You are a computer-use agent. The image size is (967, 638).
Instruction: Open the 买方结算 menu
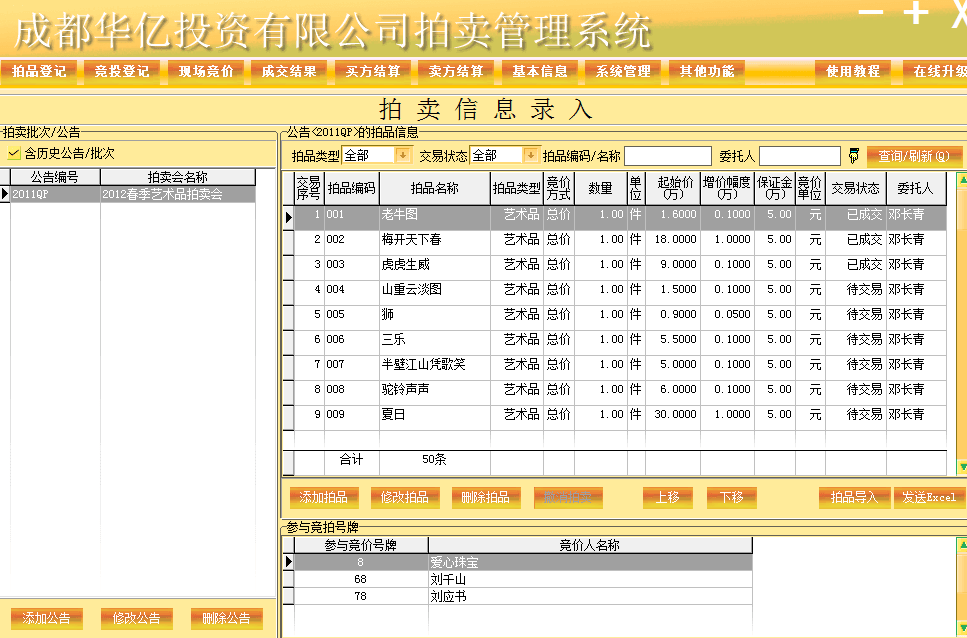coord(372,71)
